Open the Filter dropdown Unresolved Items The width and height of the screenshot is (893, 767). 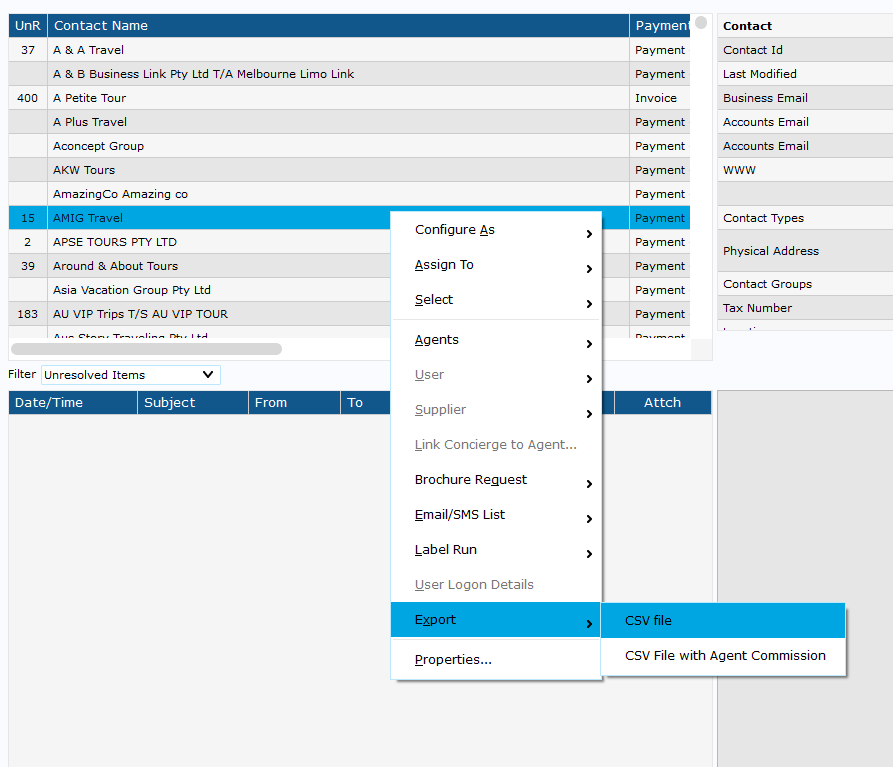pyautogui.click(x=130, y=375)
